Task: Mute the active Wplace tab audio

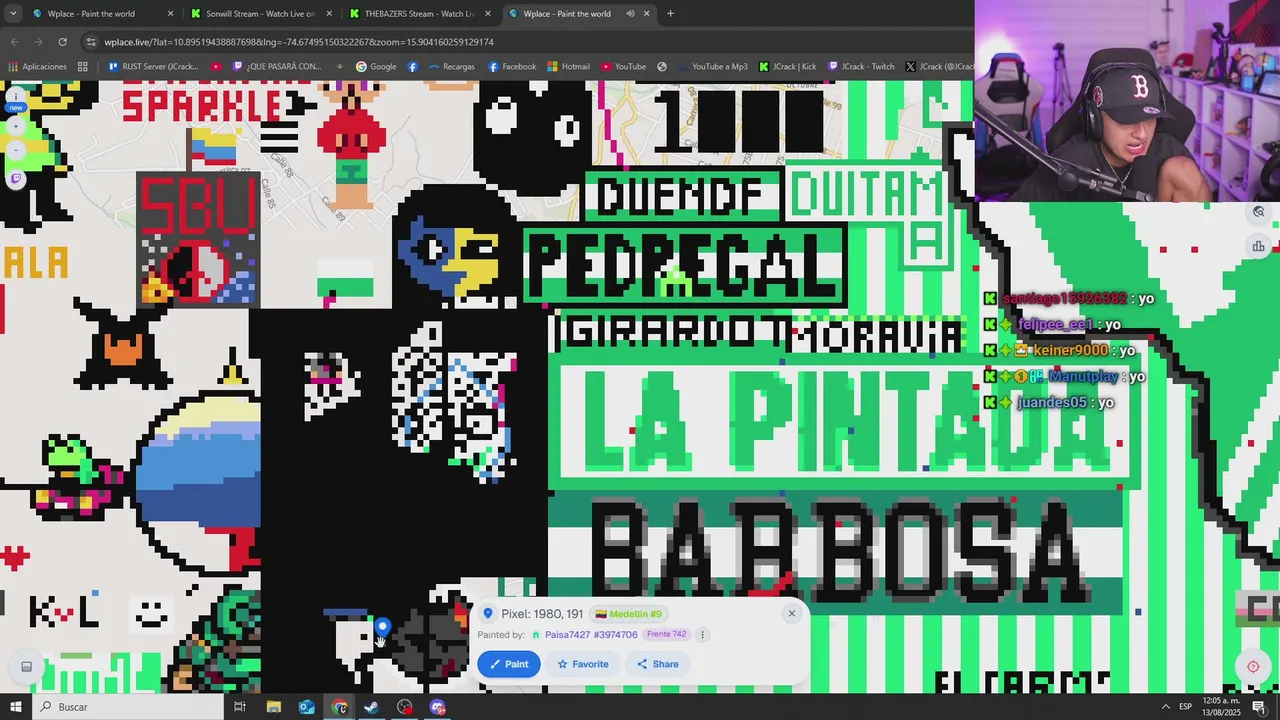Action: 630,14
